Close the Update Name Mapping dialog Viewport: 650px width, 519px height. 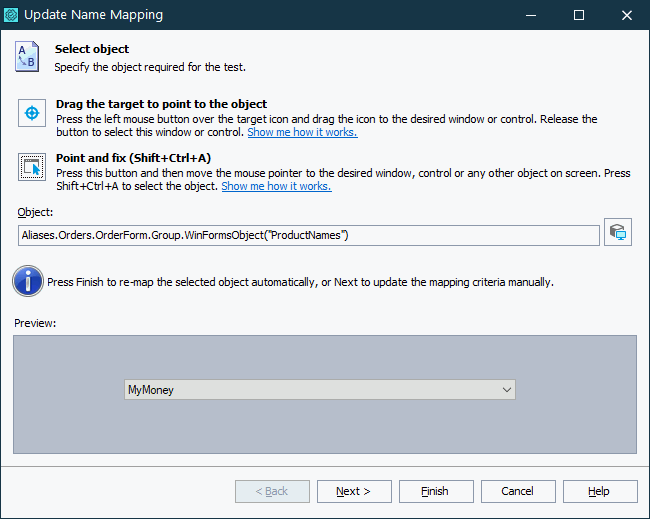click(x=625, y=15)
